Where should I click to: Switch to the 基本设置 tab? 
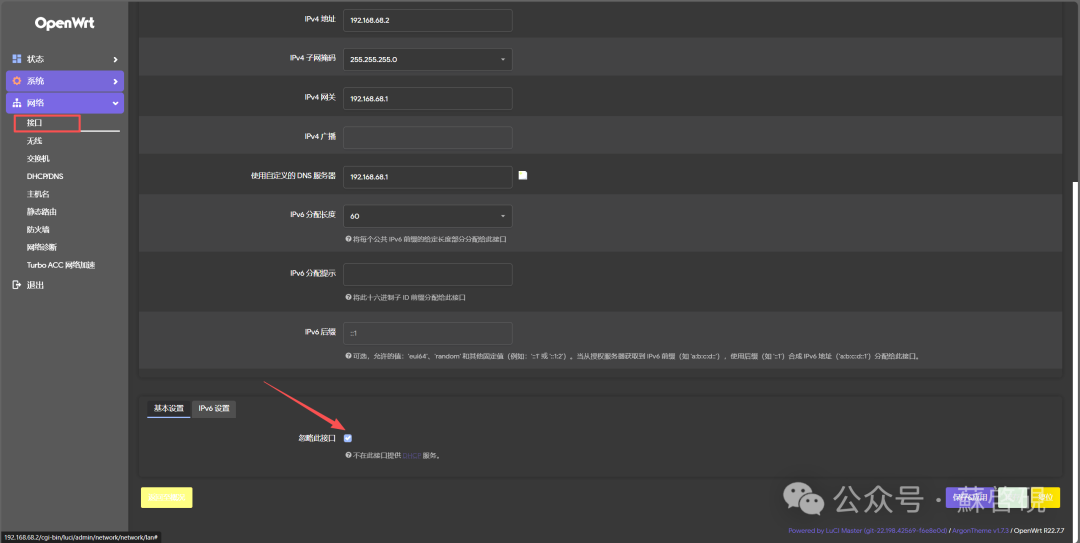pos(169,409)
